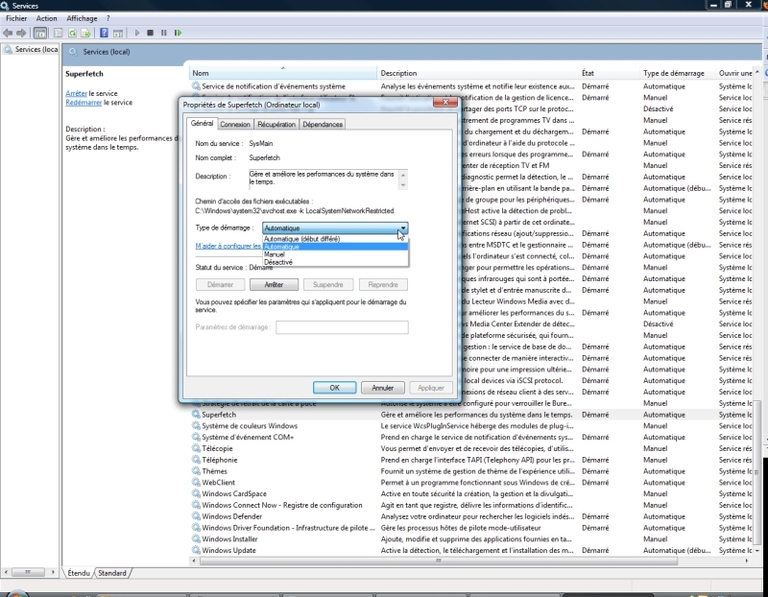
Task: Click Redémarrer le service link
Action: (84, 102)
